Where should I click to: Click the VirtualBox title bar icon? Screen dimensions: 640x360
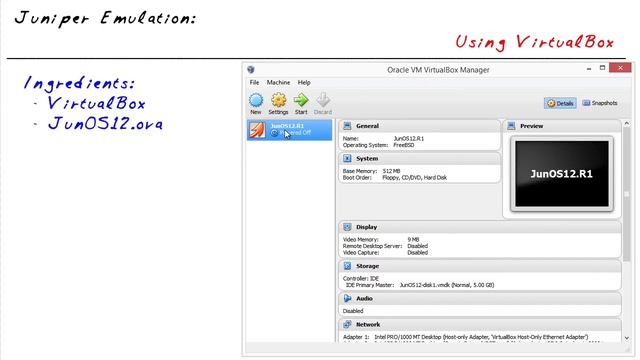coord(251,69)
